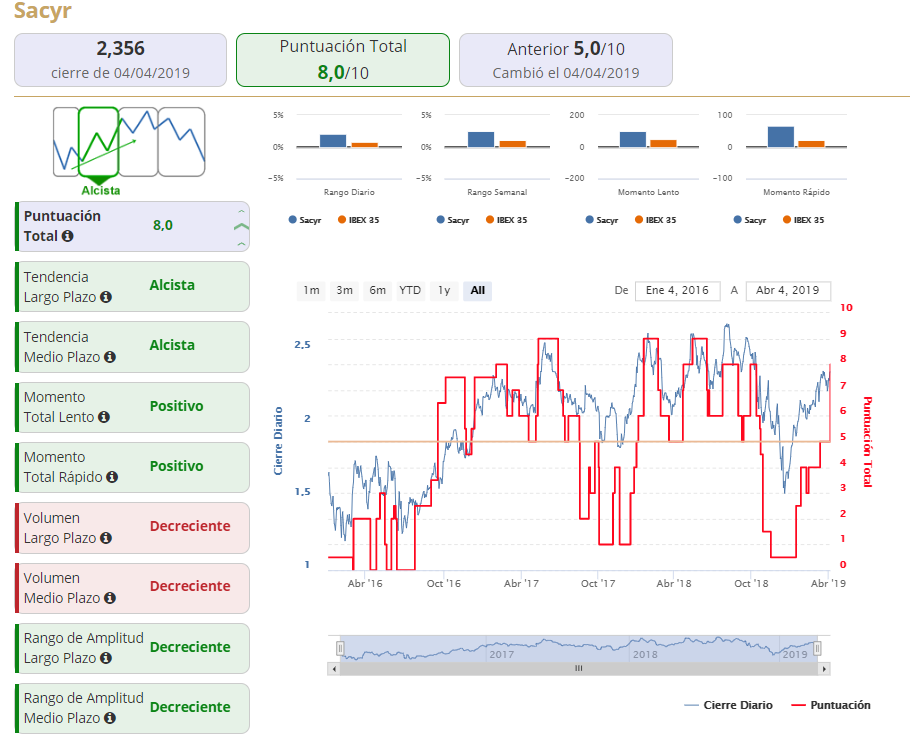
Task: Select the All time range
Action: pyautogui.click(x=478, y=290)
